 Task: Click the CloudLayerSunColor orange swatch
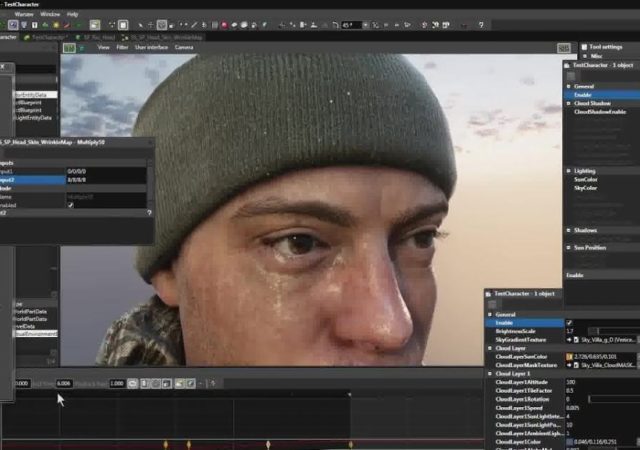(569, 356)
